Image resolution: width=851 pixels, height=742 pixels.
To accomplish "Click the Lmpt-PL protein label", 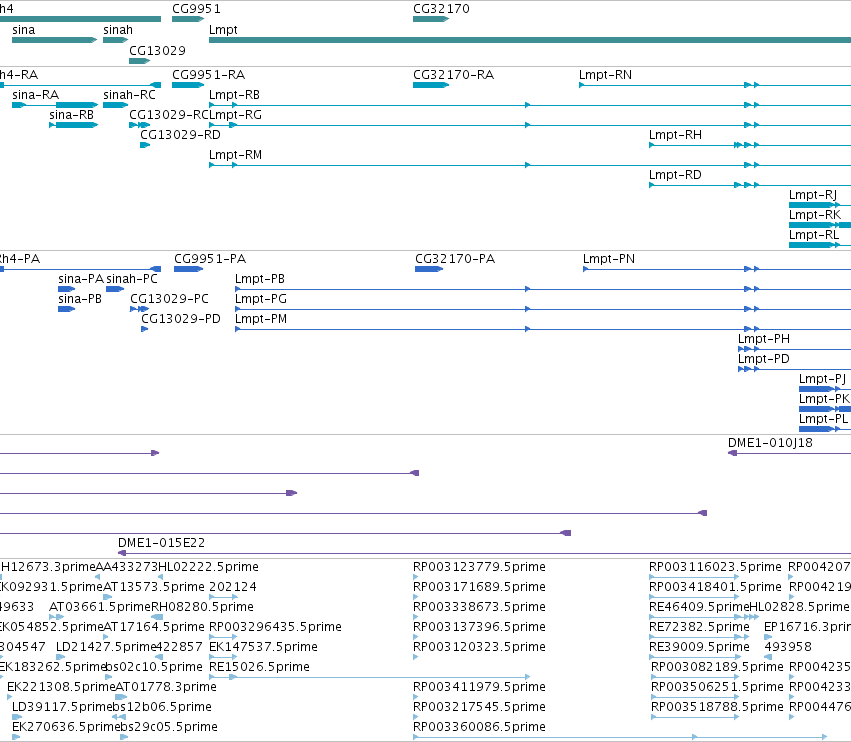I will point(823,419).
